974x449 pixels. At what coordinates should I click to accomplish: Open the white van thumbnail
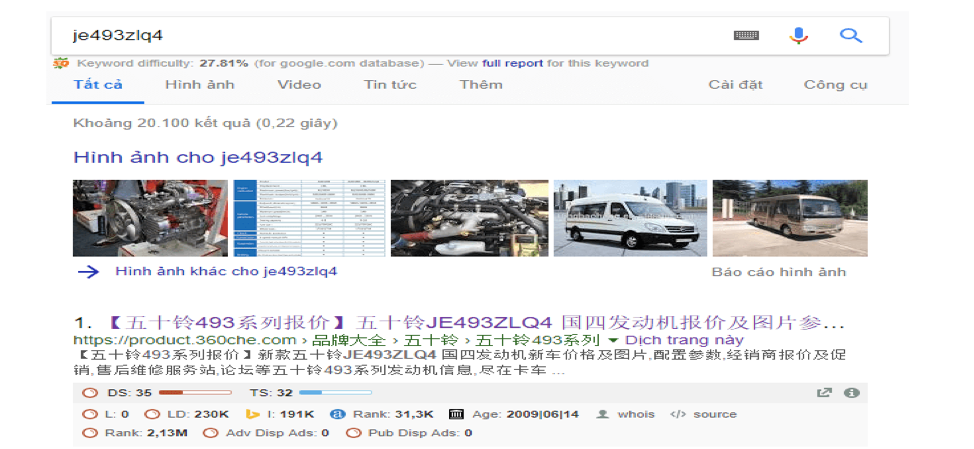630,218
